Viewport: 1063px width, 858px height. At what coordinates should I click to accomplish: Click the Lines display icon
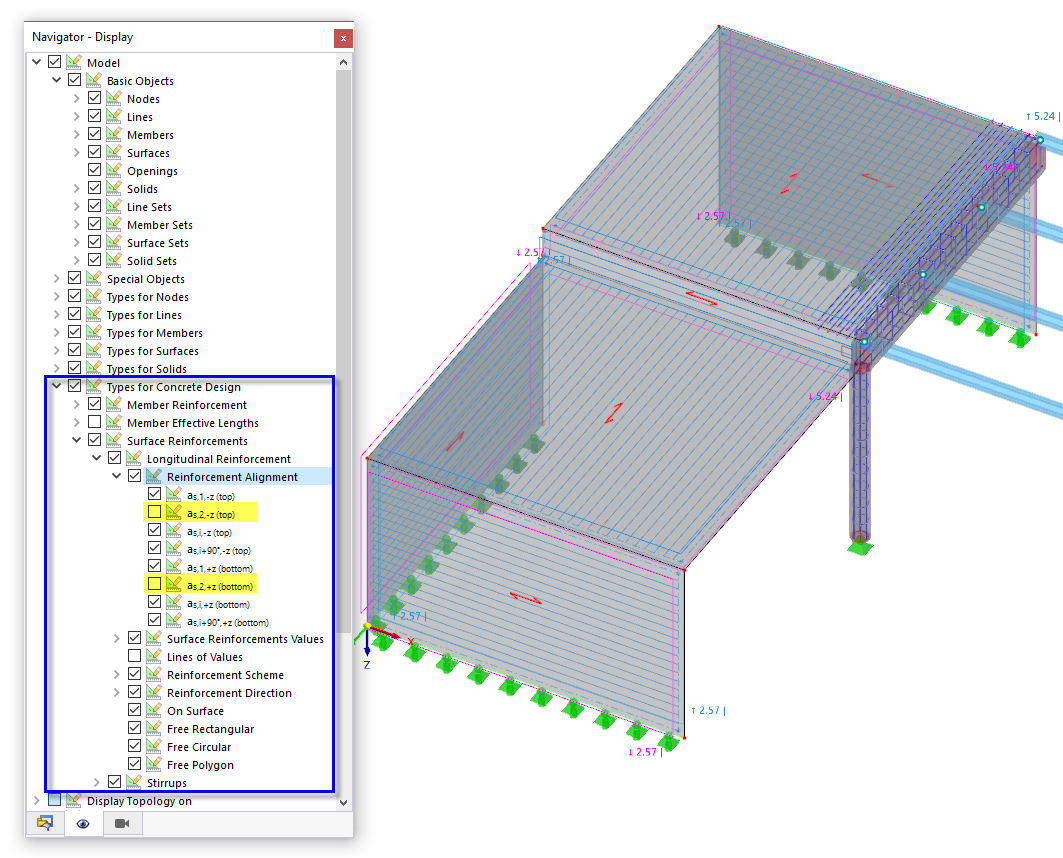[x=114, y=117]
